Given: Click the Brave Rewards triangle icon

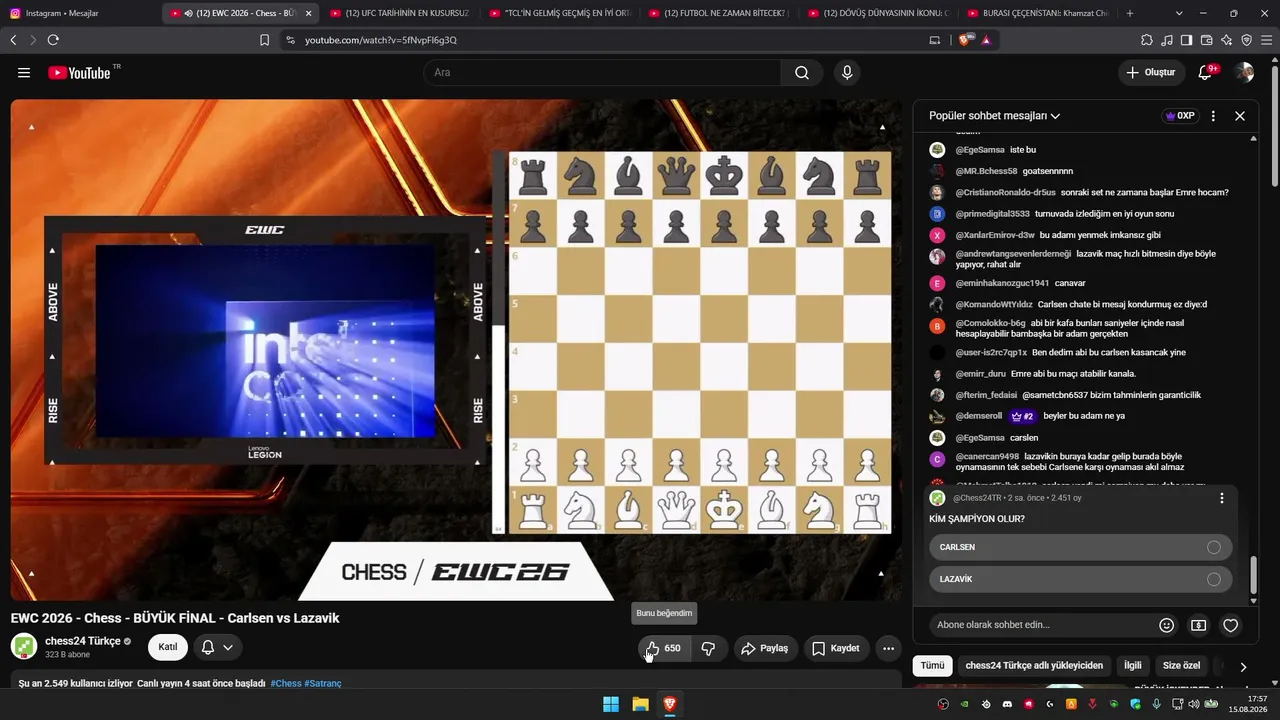Looking at the screenshot, I should tap(986, 40).
